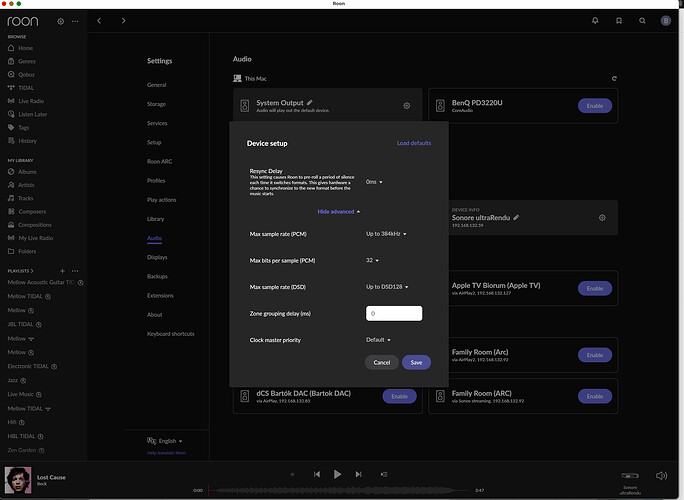Skip to next track
Viewport: 684px width, 500px height.
tap(357, 474)
